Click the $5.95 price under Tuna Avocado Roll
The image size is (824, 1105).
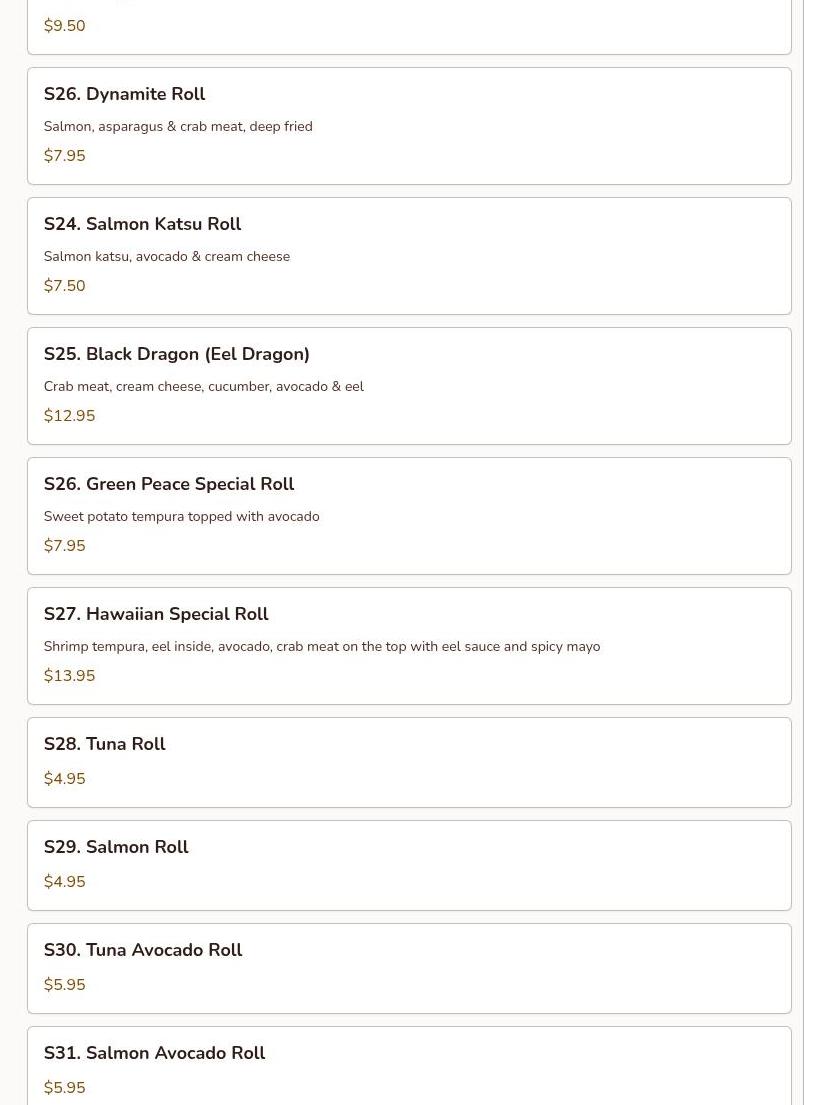tap(64, 985)
